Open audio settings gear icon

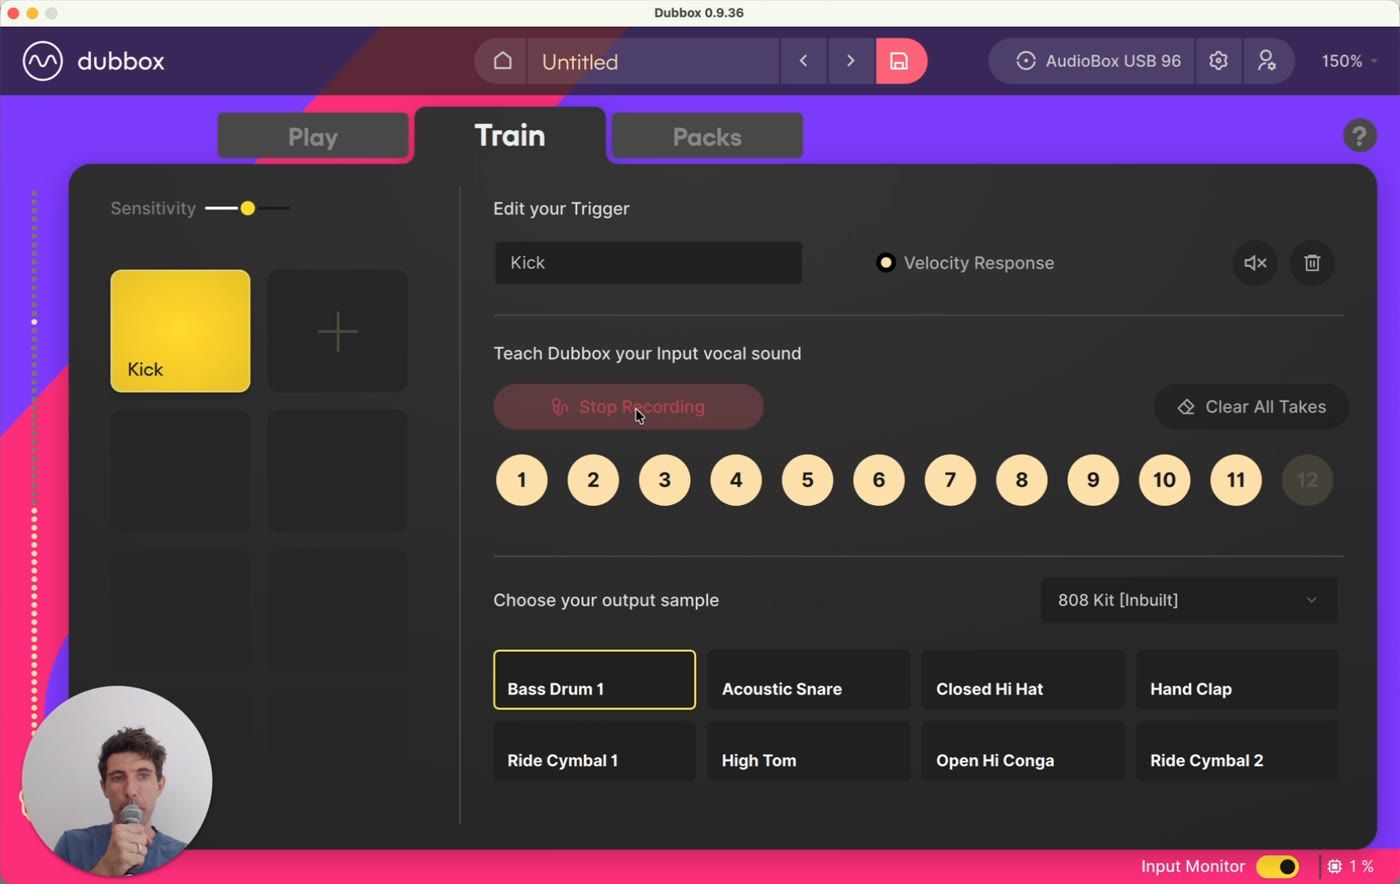coord(1218,61)
